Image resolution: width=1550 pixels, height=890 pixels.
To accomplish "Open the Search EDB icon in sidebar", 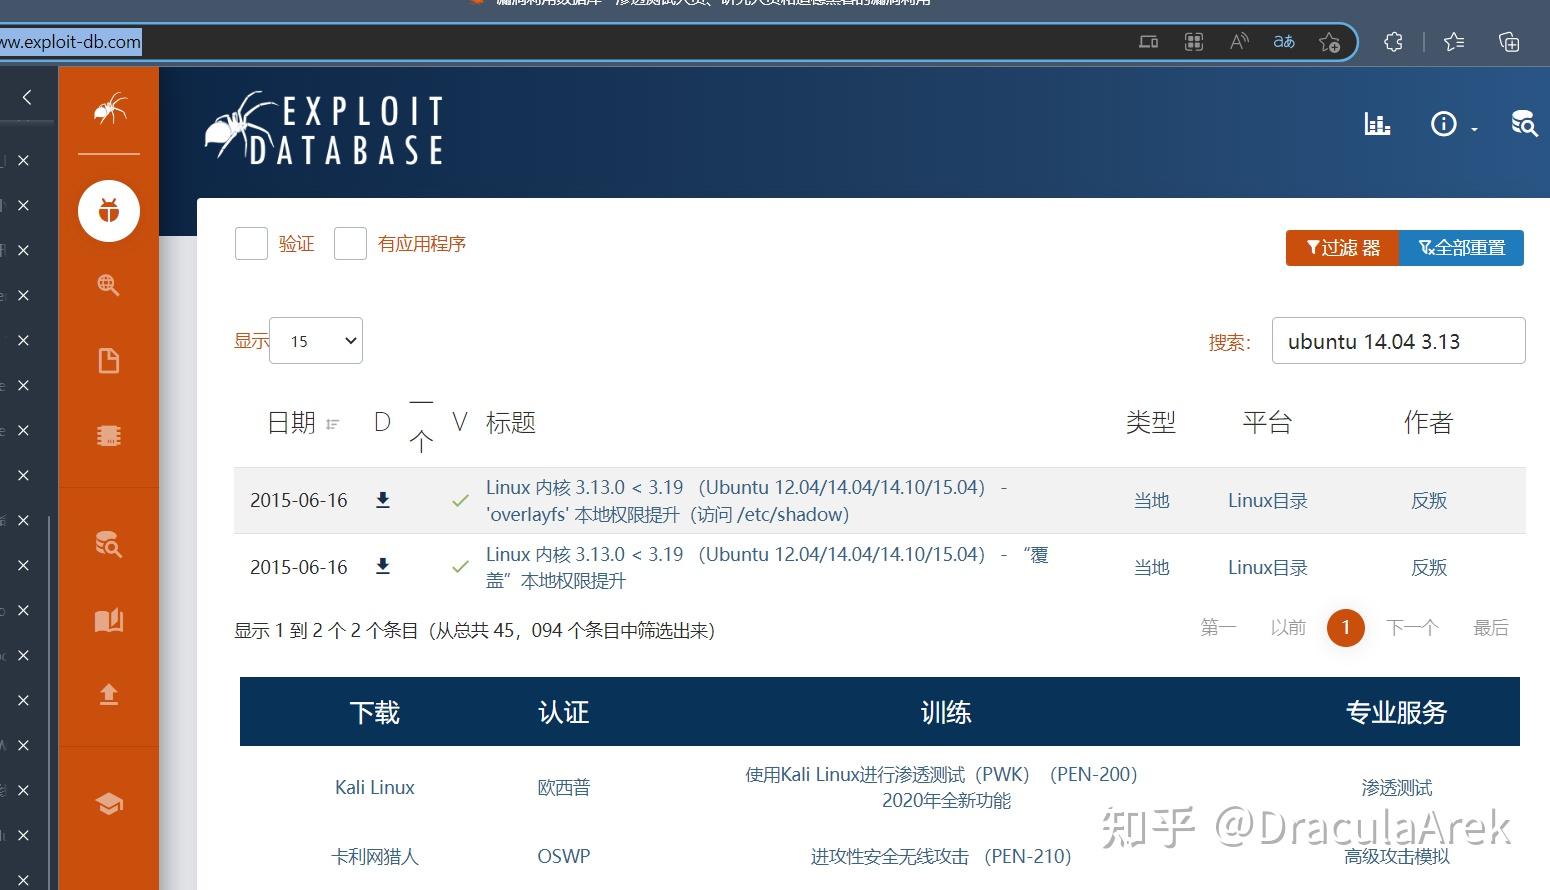I will pyautogui.click(x=109, y=544).
